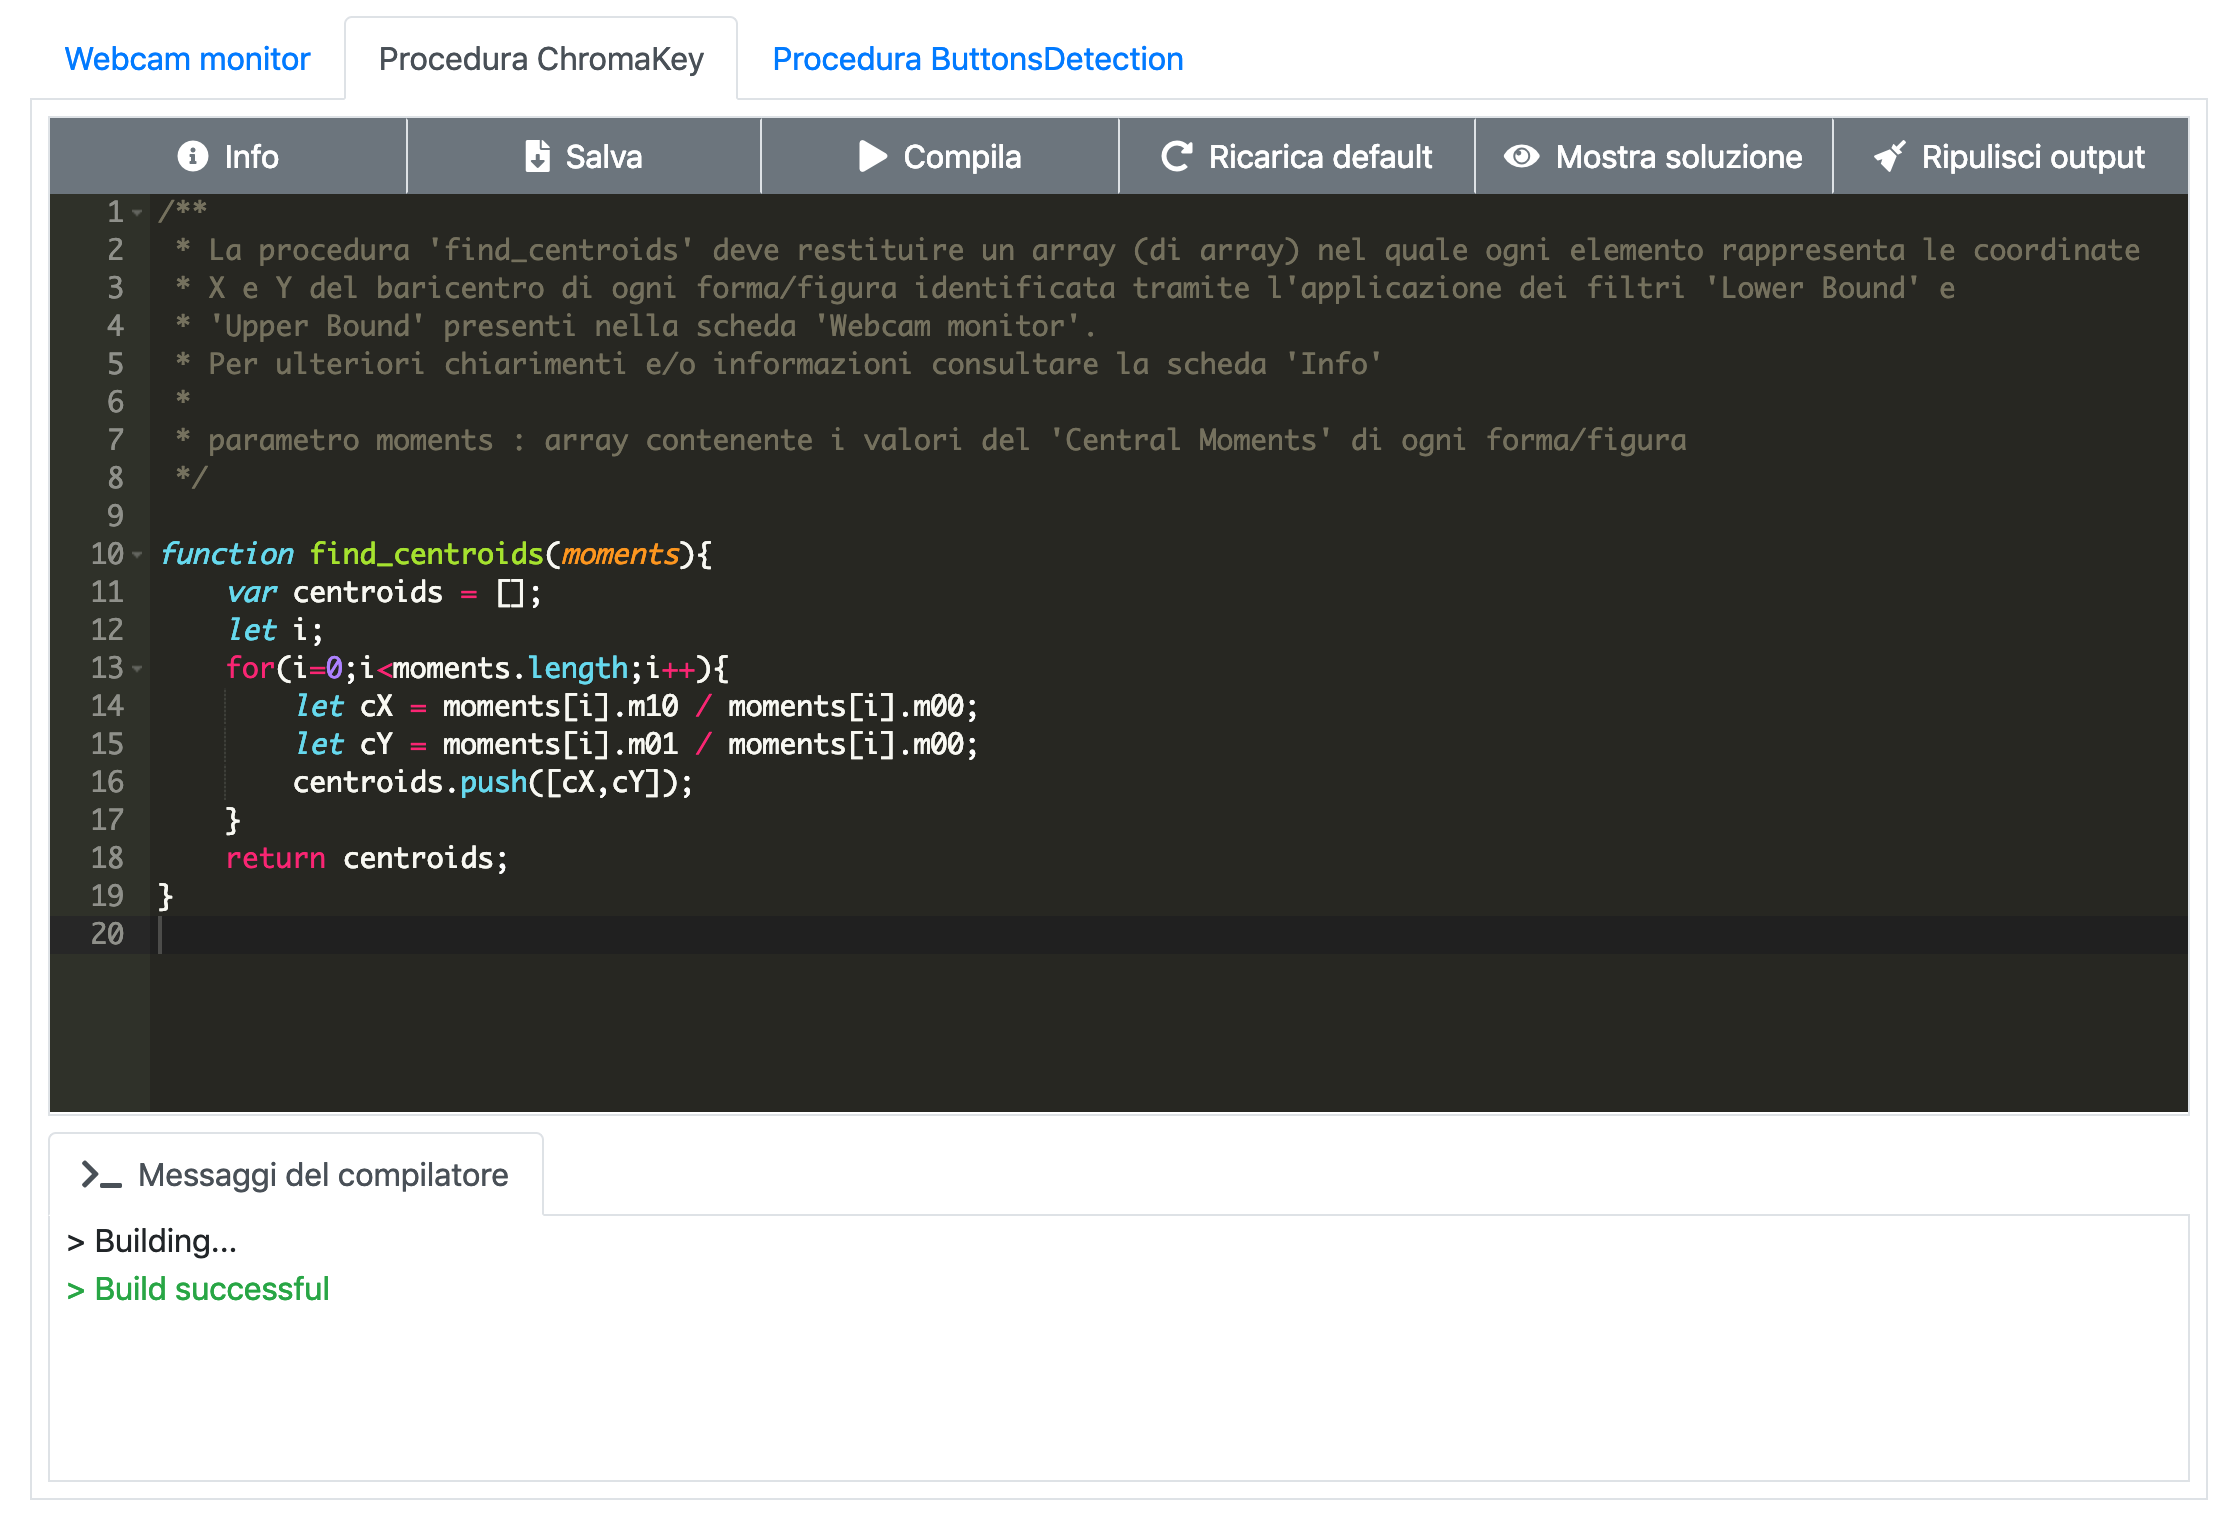The width and height of the screenshot is (2238, 1516).
Task: Collapse the comment block fold arrow at line 1
Action: coord(138,212)
